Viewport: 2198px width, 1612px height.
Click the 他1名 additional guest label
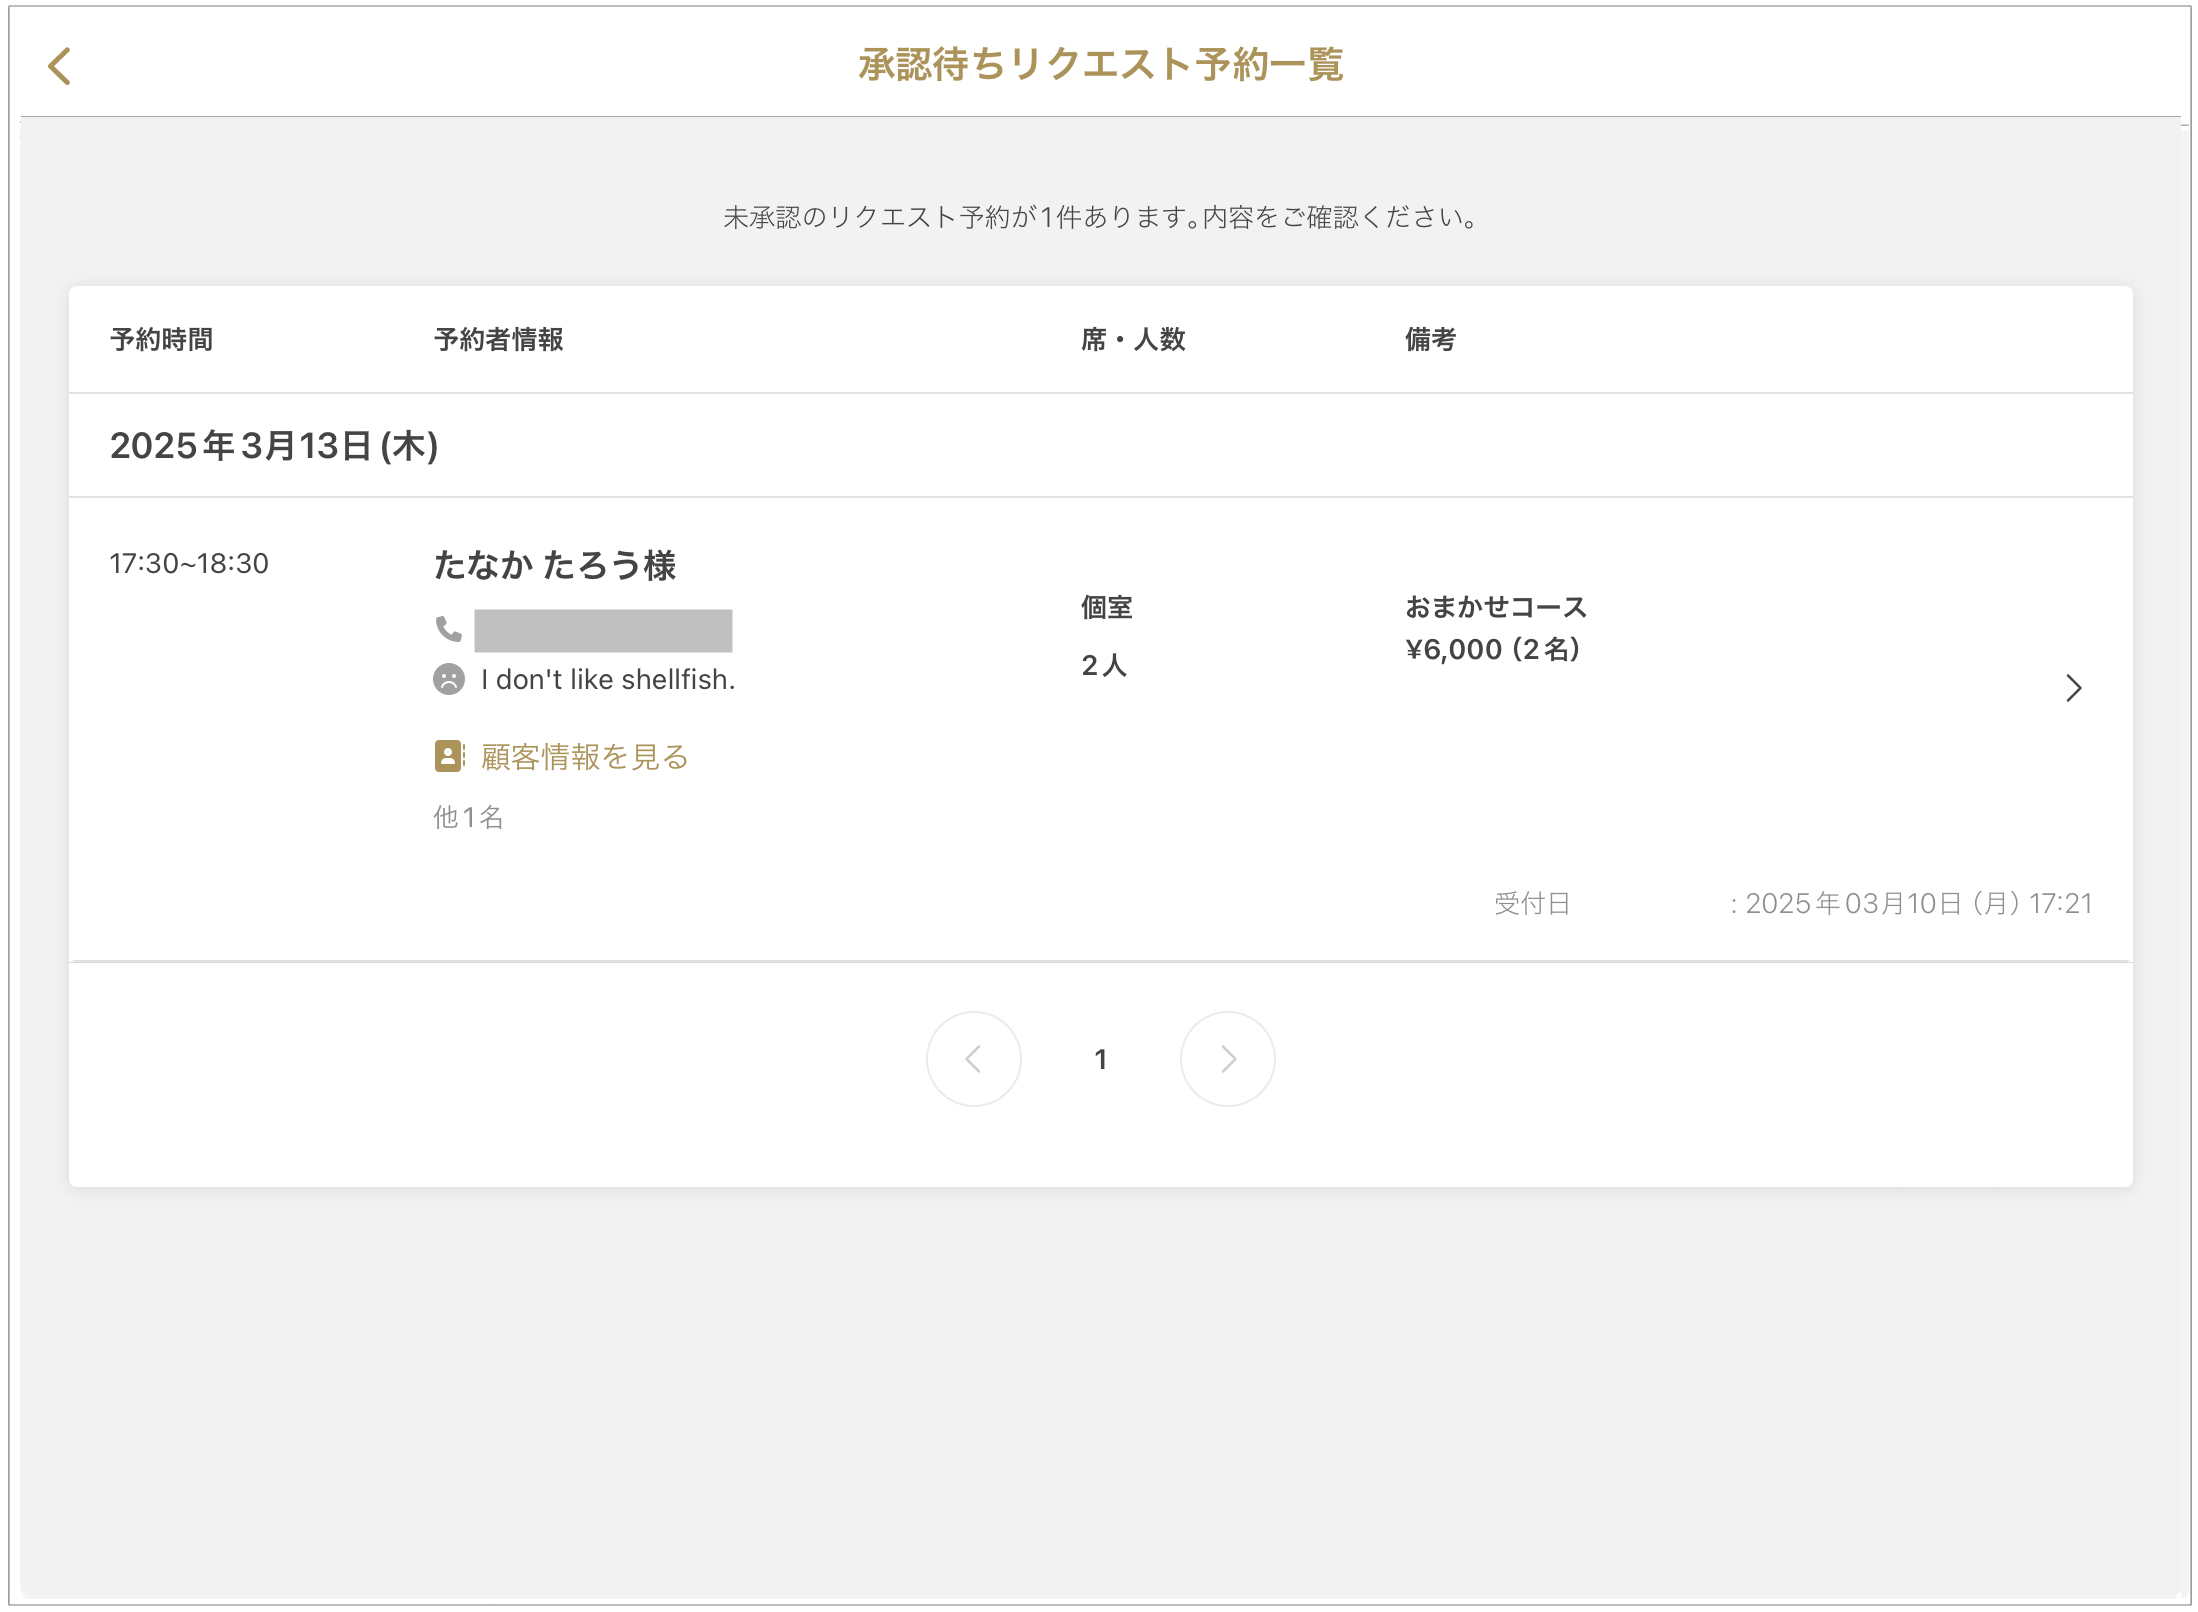pyautogui.click(x=468, y=818)
